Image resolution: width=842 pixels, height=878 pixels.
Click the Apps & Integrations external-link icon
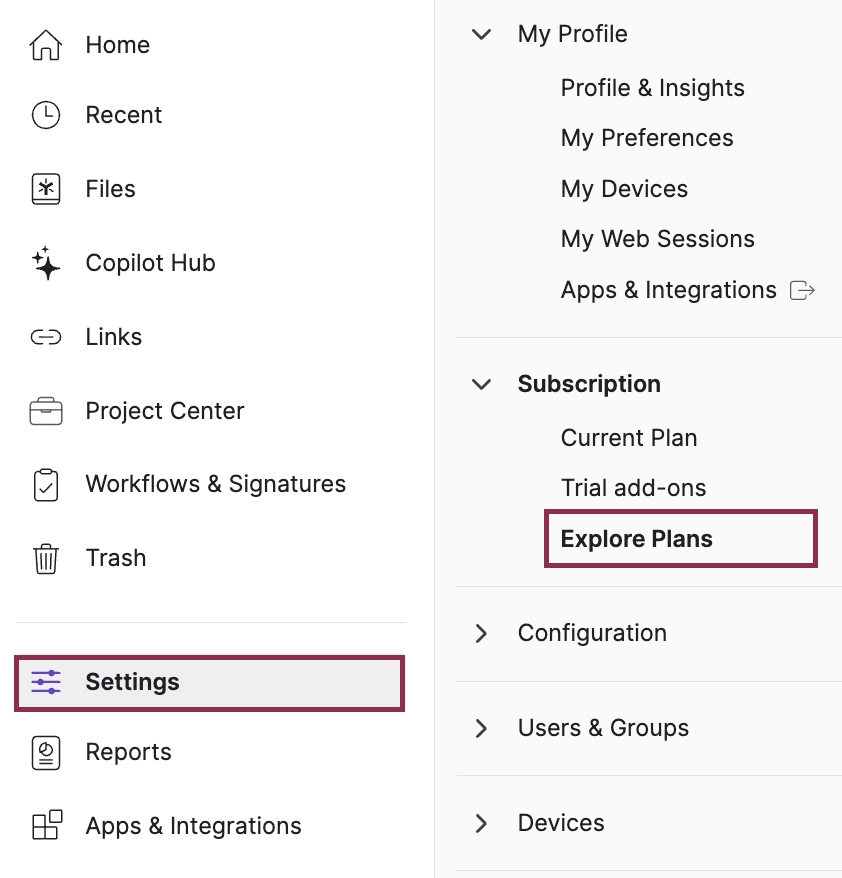[x=802, y=291]
